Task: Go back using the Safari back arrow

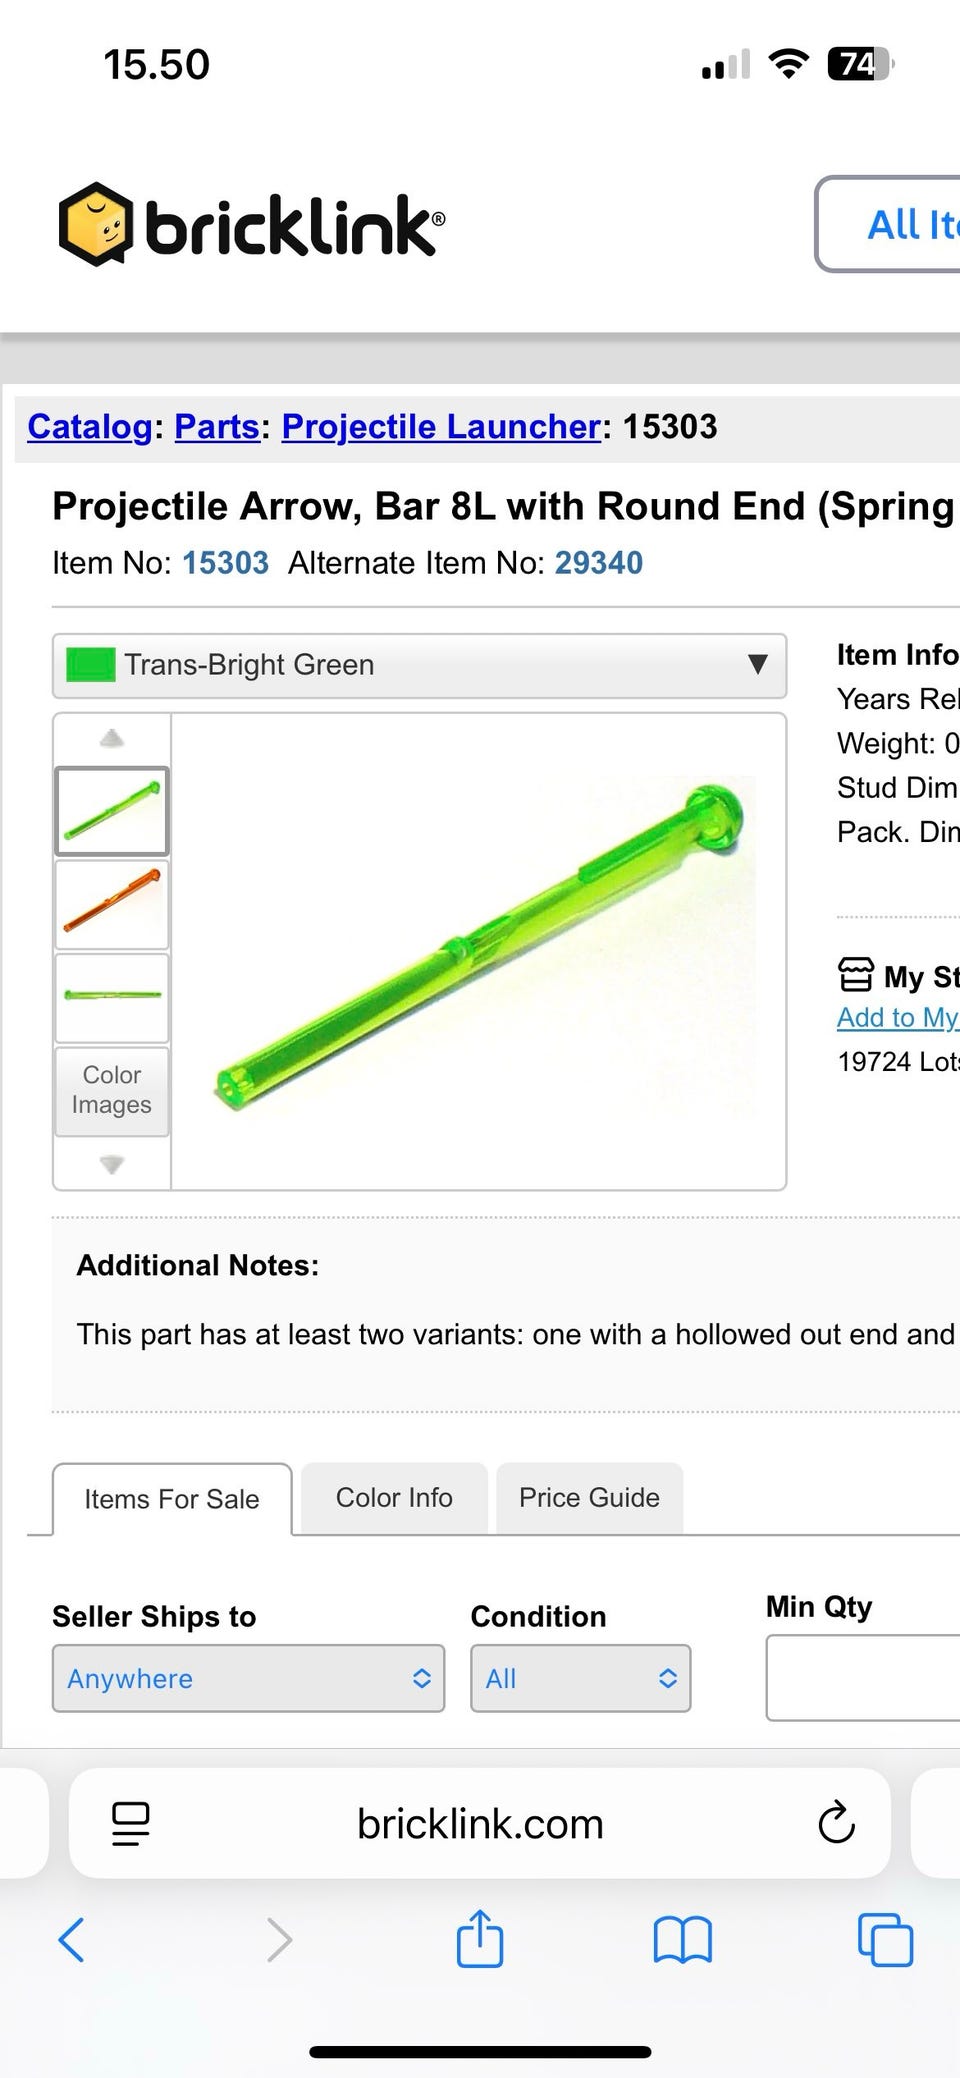Action: point(72,1940)
